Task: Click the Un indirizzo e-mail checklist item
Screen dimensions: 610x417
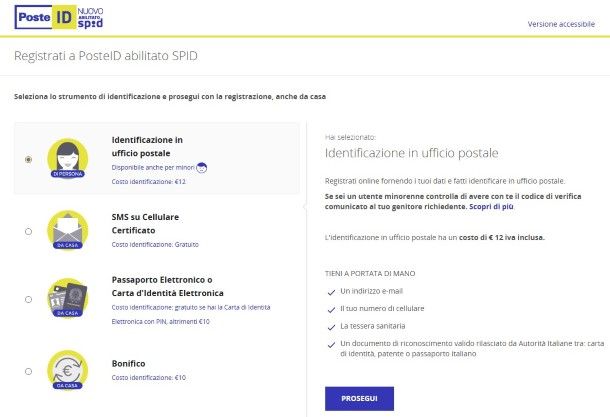Action: coord(372,291)
